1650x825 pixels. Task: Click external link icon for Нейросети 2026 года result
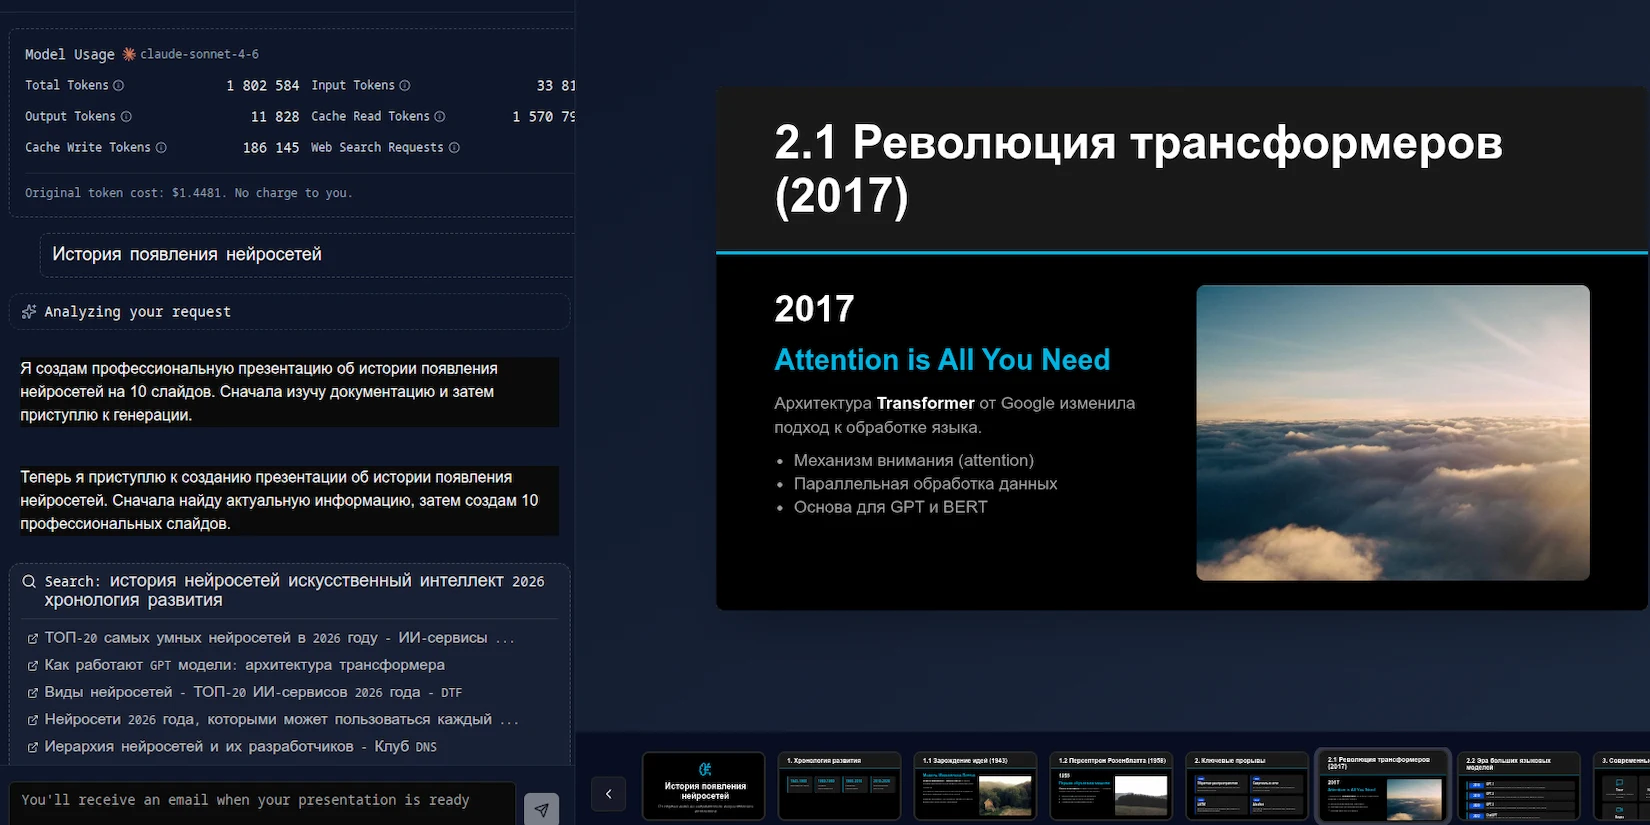pyautogui.click(x=33, y=720)
